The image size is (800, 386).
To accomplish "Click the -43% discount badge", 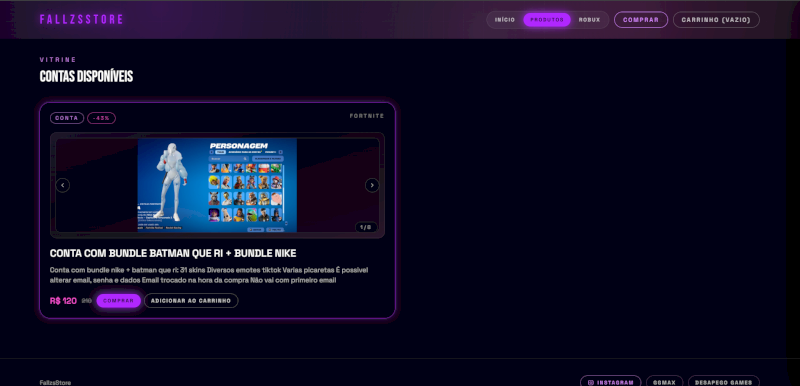I will coord(102,118).
